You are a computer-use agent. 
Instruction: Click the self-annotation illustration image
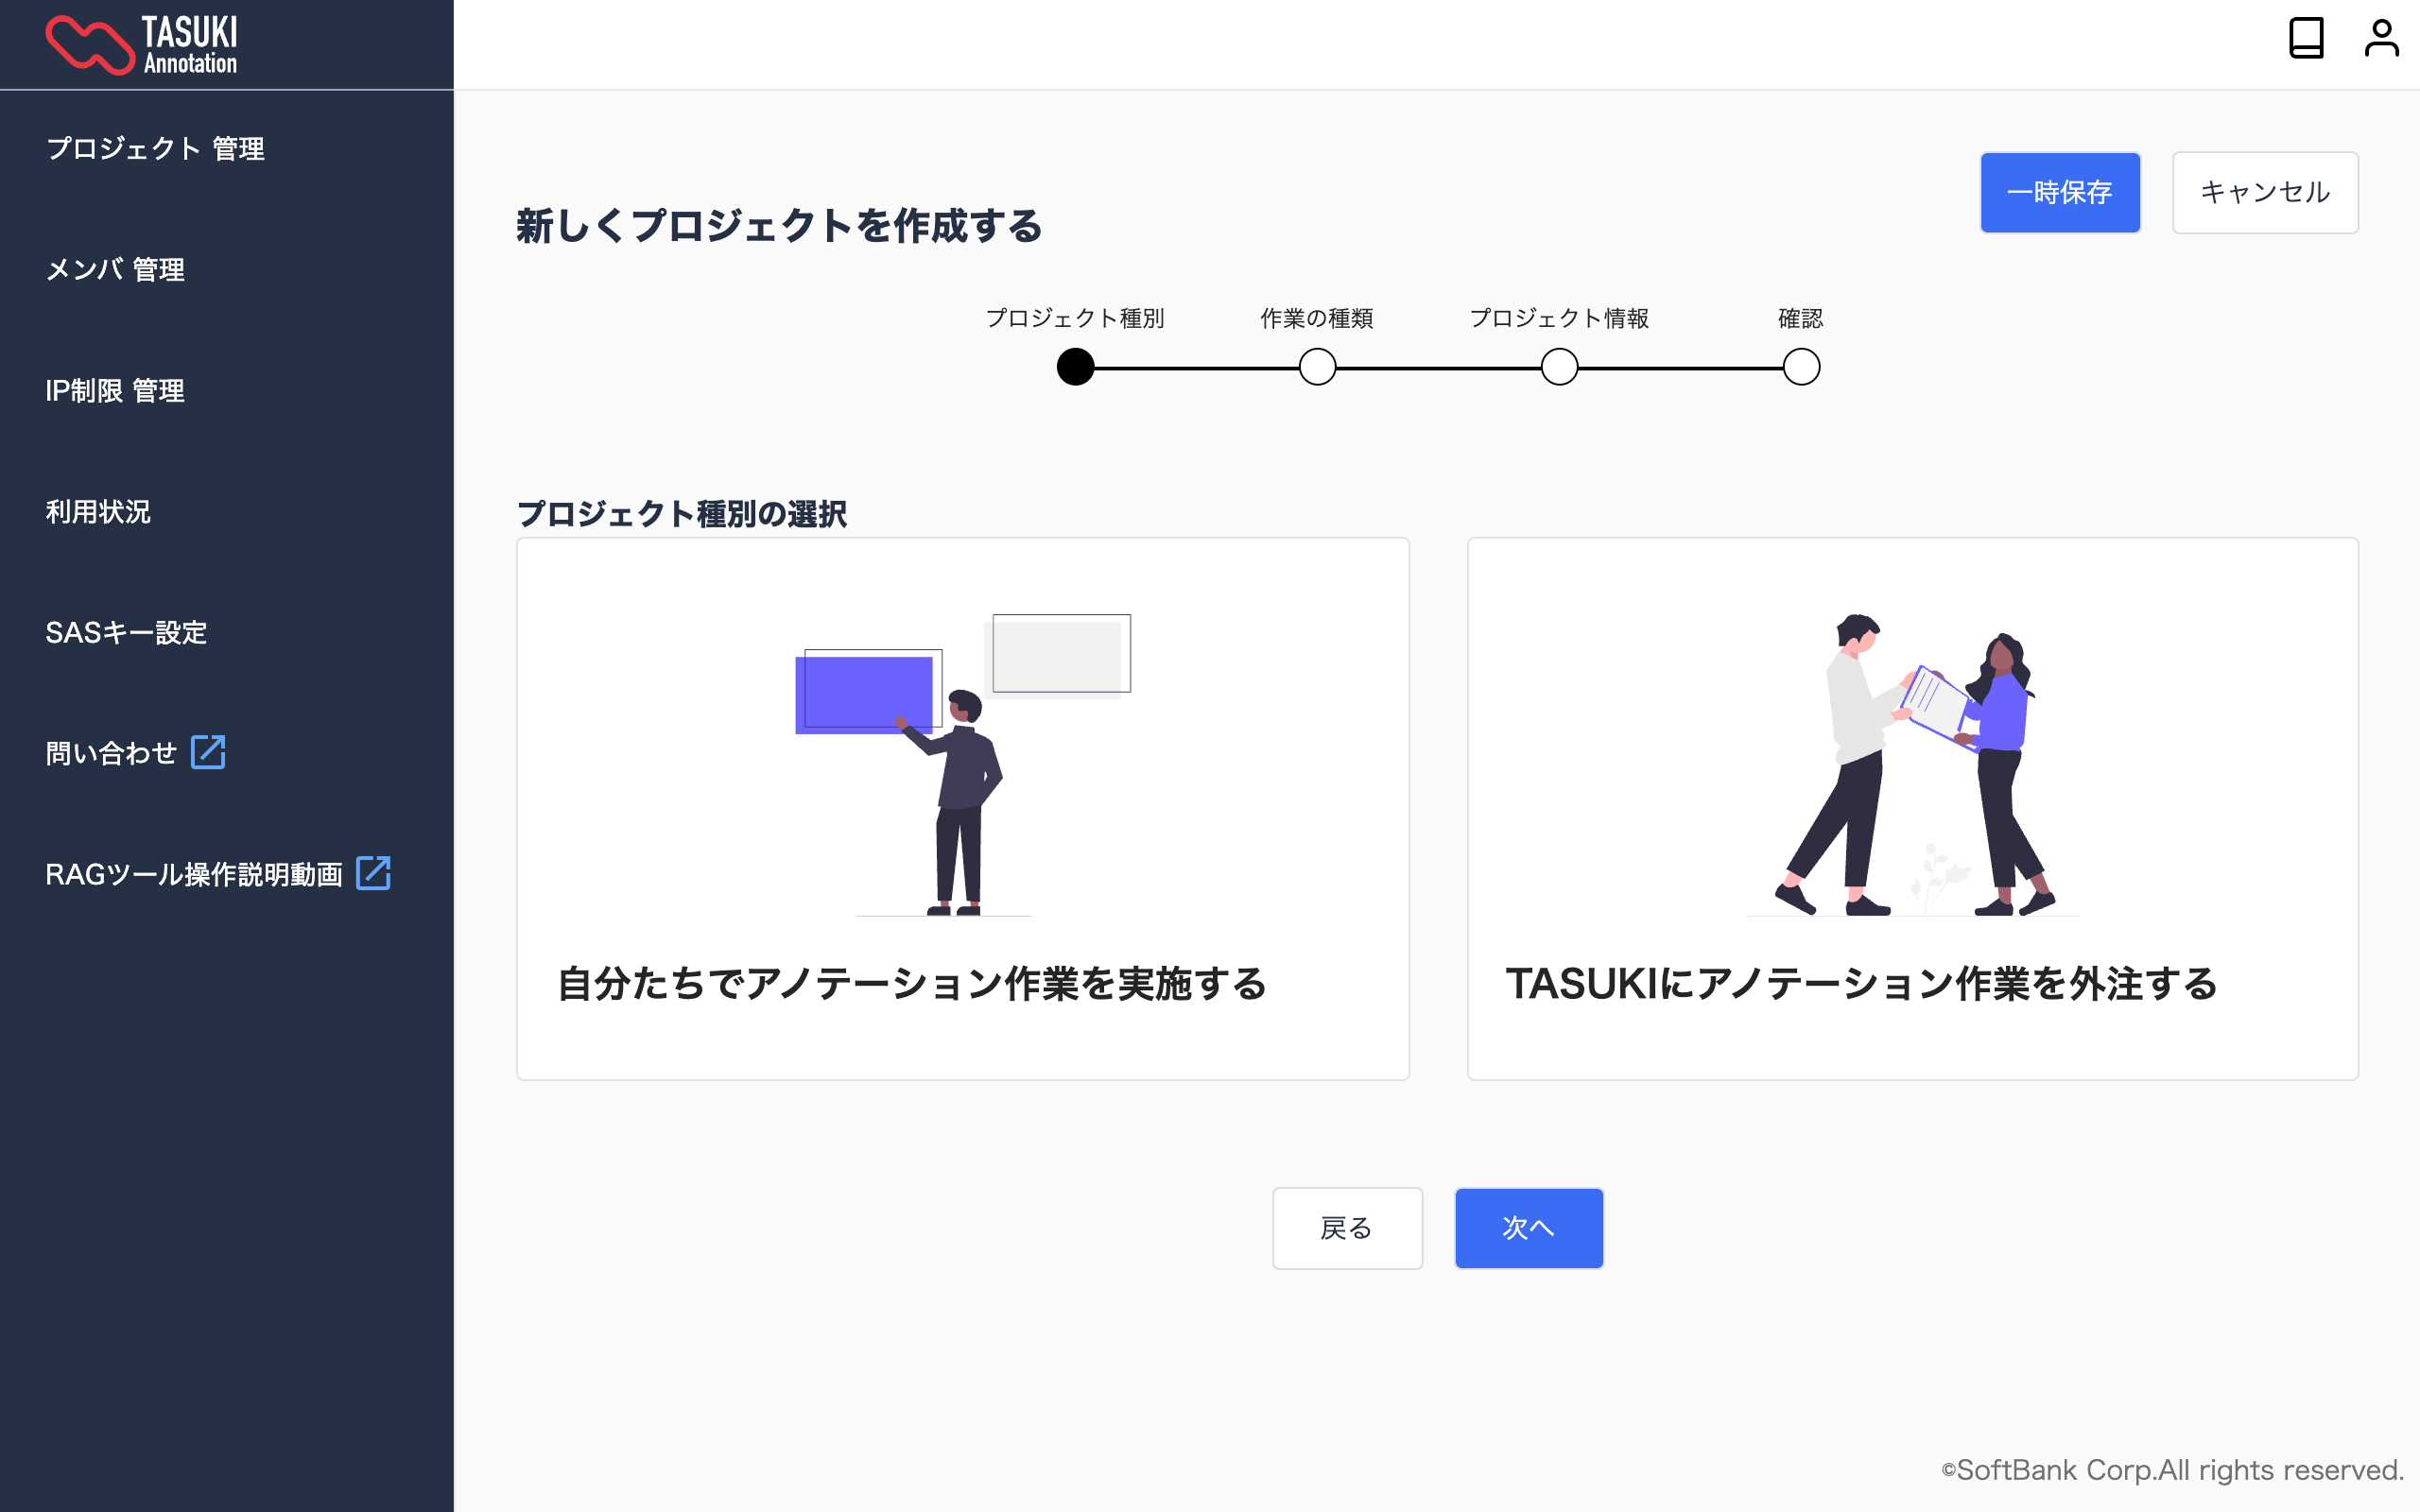coord(962,764)
